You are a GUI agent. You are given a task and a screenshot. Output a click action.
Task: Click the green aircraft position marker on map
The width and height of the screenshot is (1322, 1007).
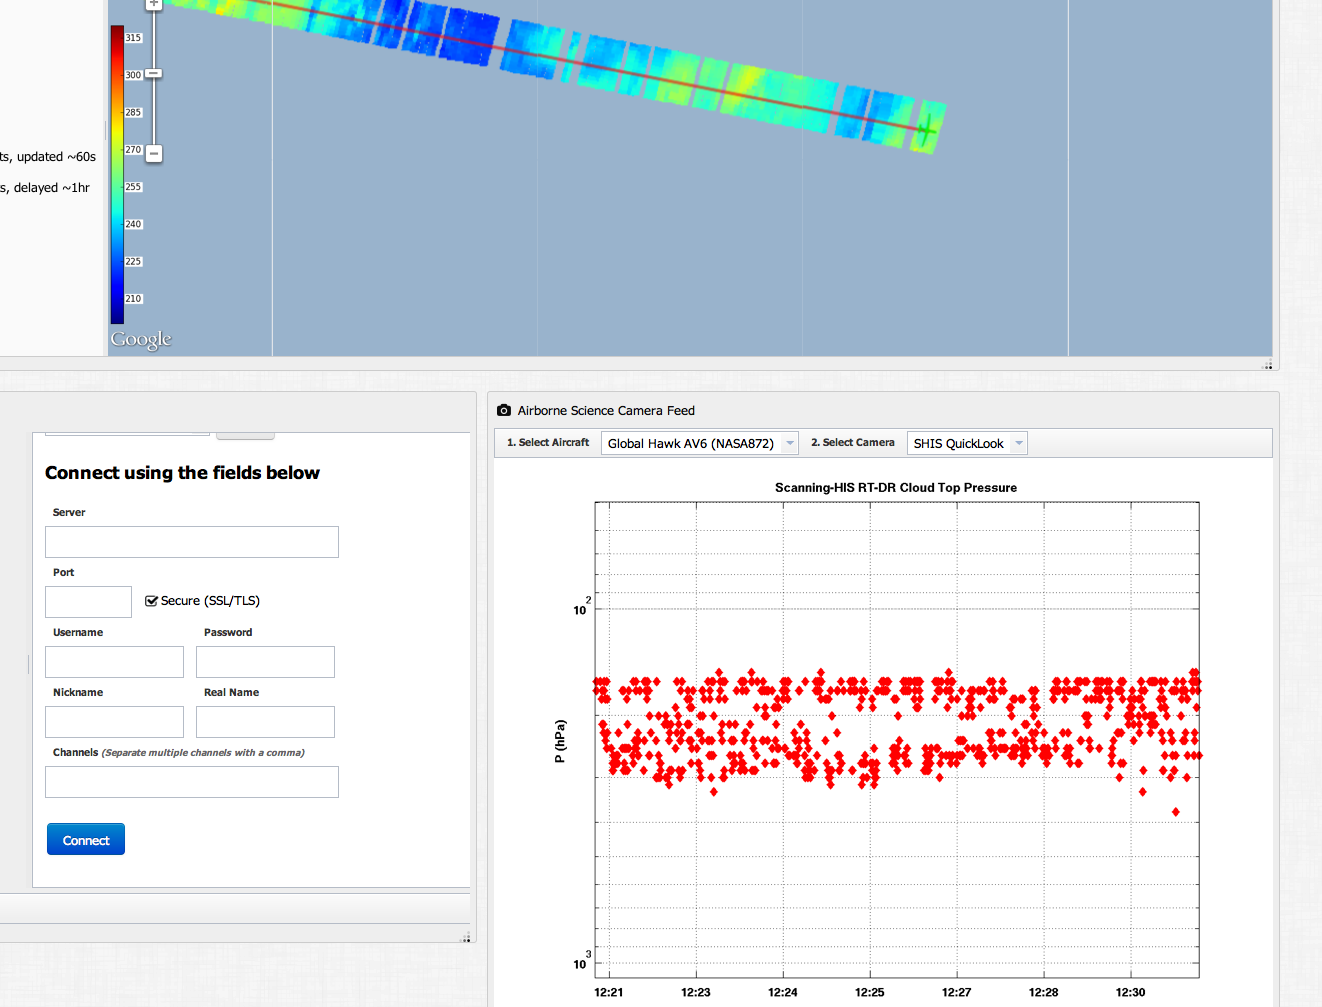pos(927,128)
